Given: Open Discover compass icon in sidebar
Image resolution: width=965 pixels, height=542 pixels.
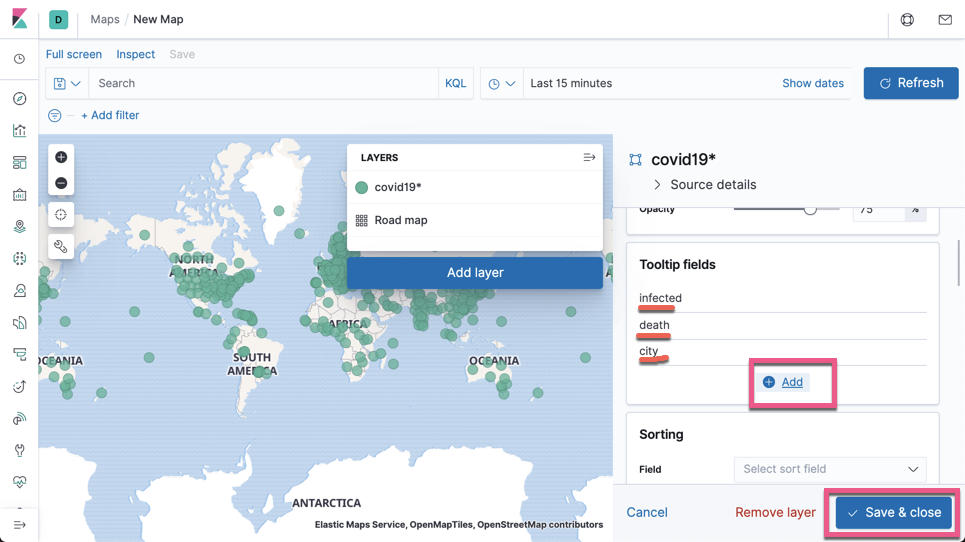Looking at the screenshot, I should pos(20,98).
